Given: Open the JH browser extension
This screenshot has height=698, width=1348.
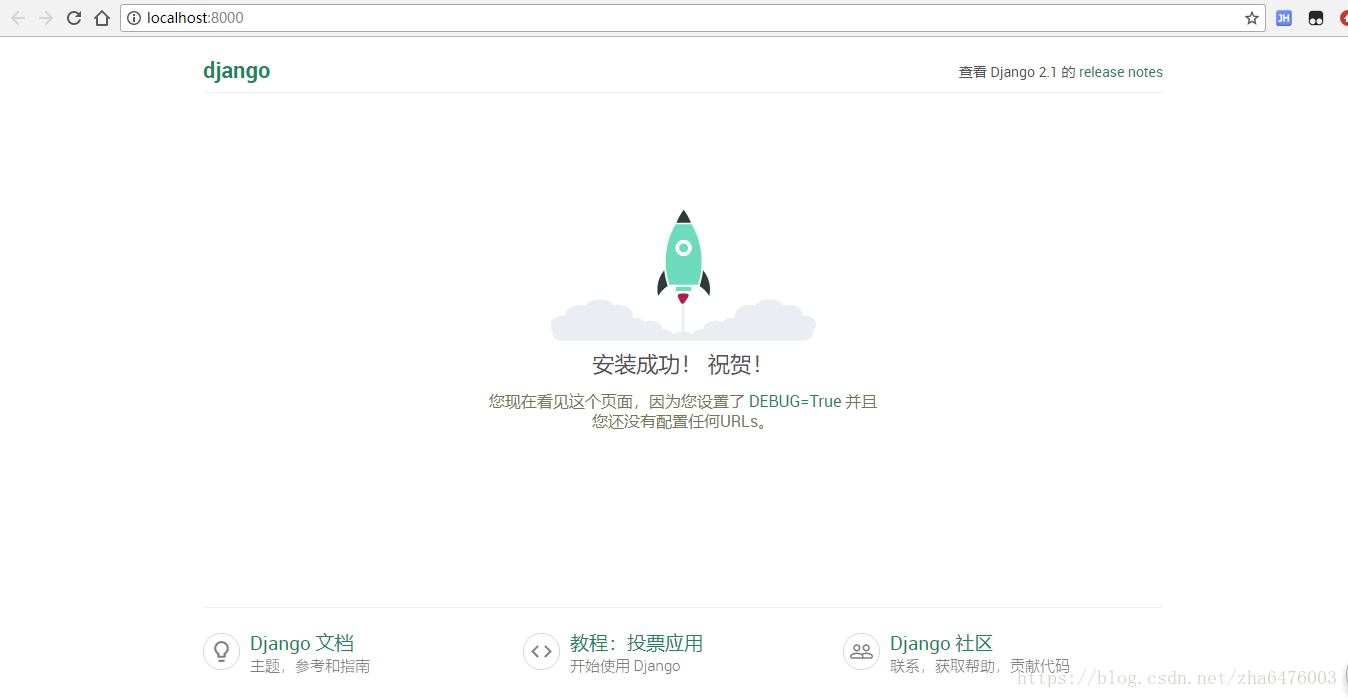Looking at the screenshot, I should coord(1284,18).
